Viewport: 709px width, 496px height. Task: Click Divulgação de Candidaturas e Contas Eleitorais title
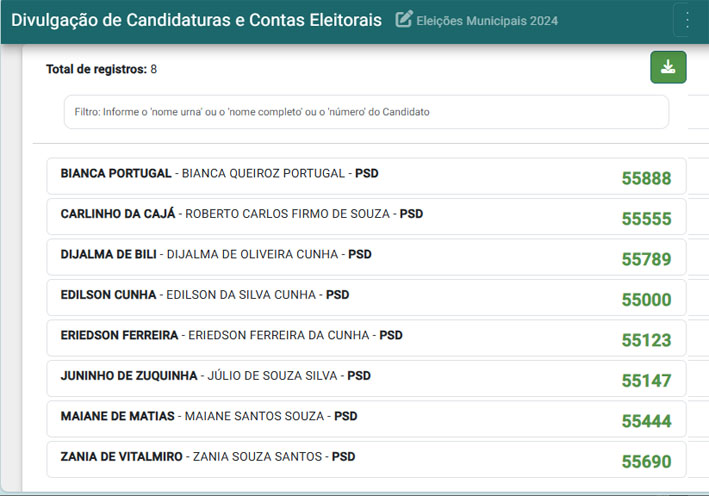coord(196,20)
